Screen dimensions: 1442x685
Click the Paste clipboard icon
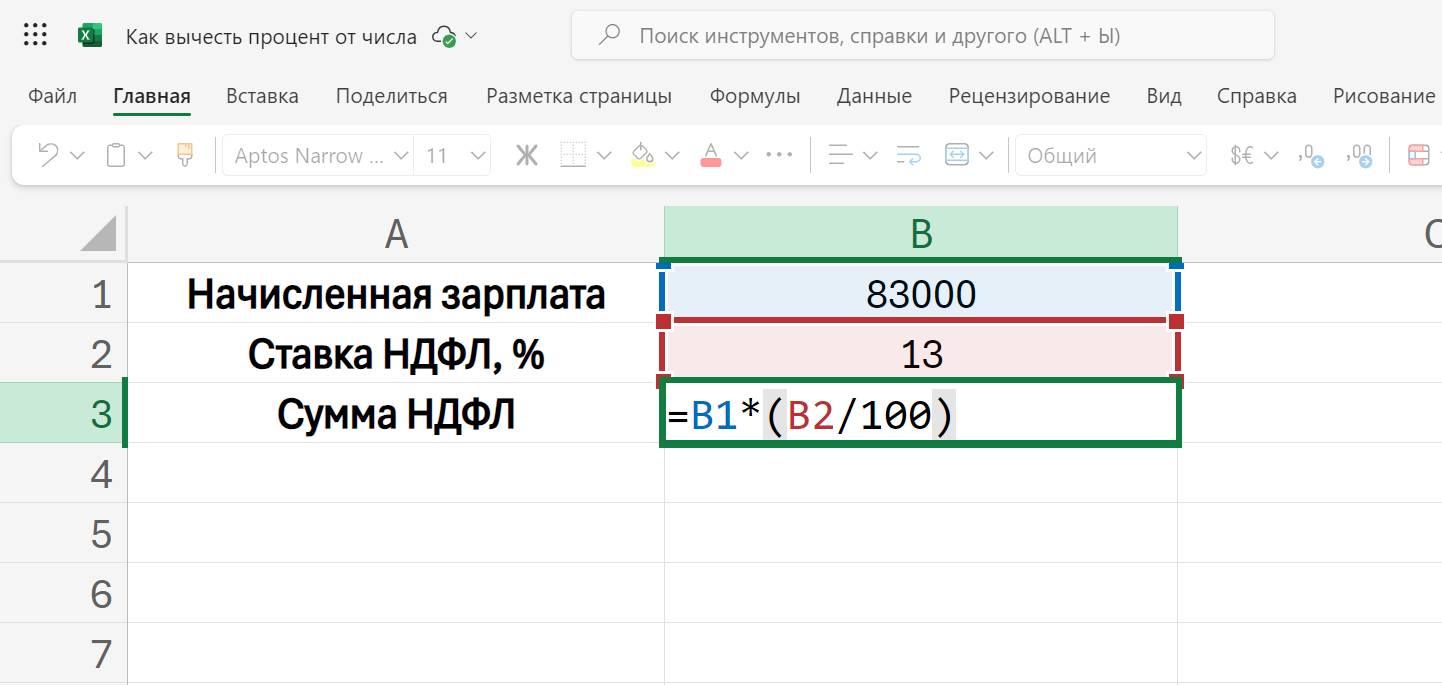116,155
